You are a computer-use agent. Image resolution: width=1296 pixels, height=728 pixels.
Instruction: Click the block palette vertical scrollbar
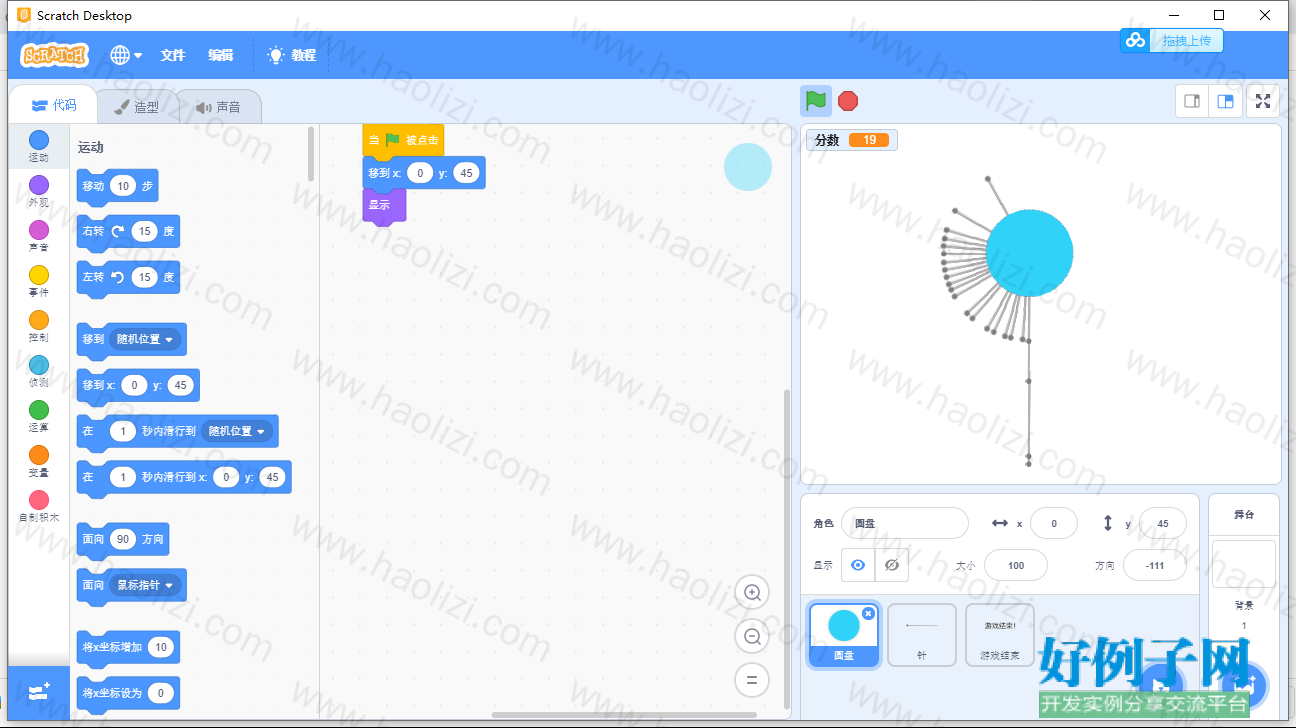pos(311,153)
